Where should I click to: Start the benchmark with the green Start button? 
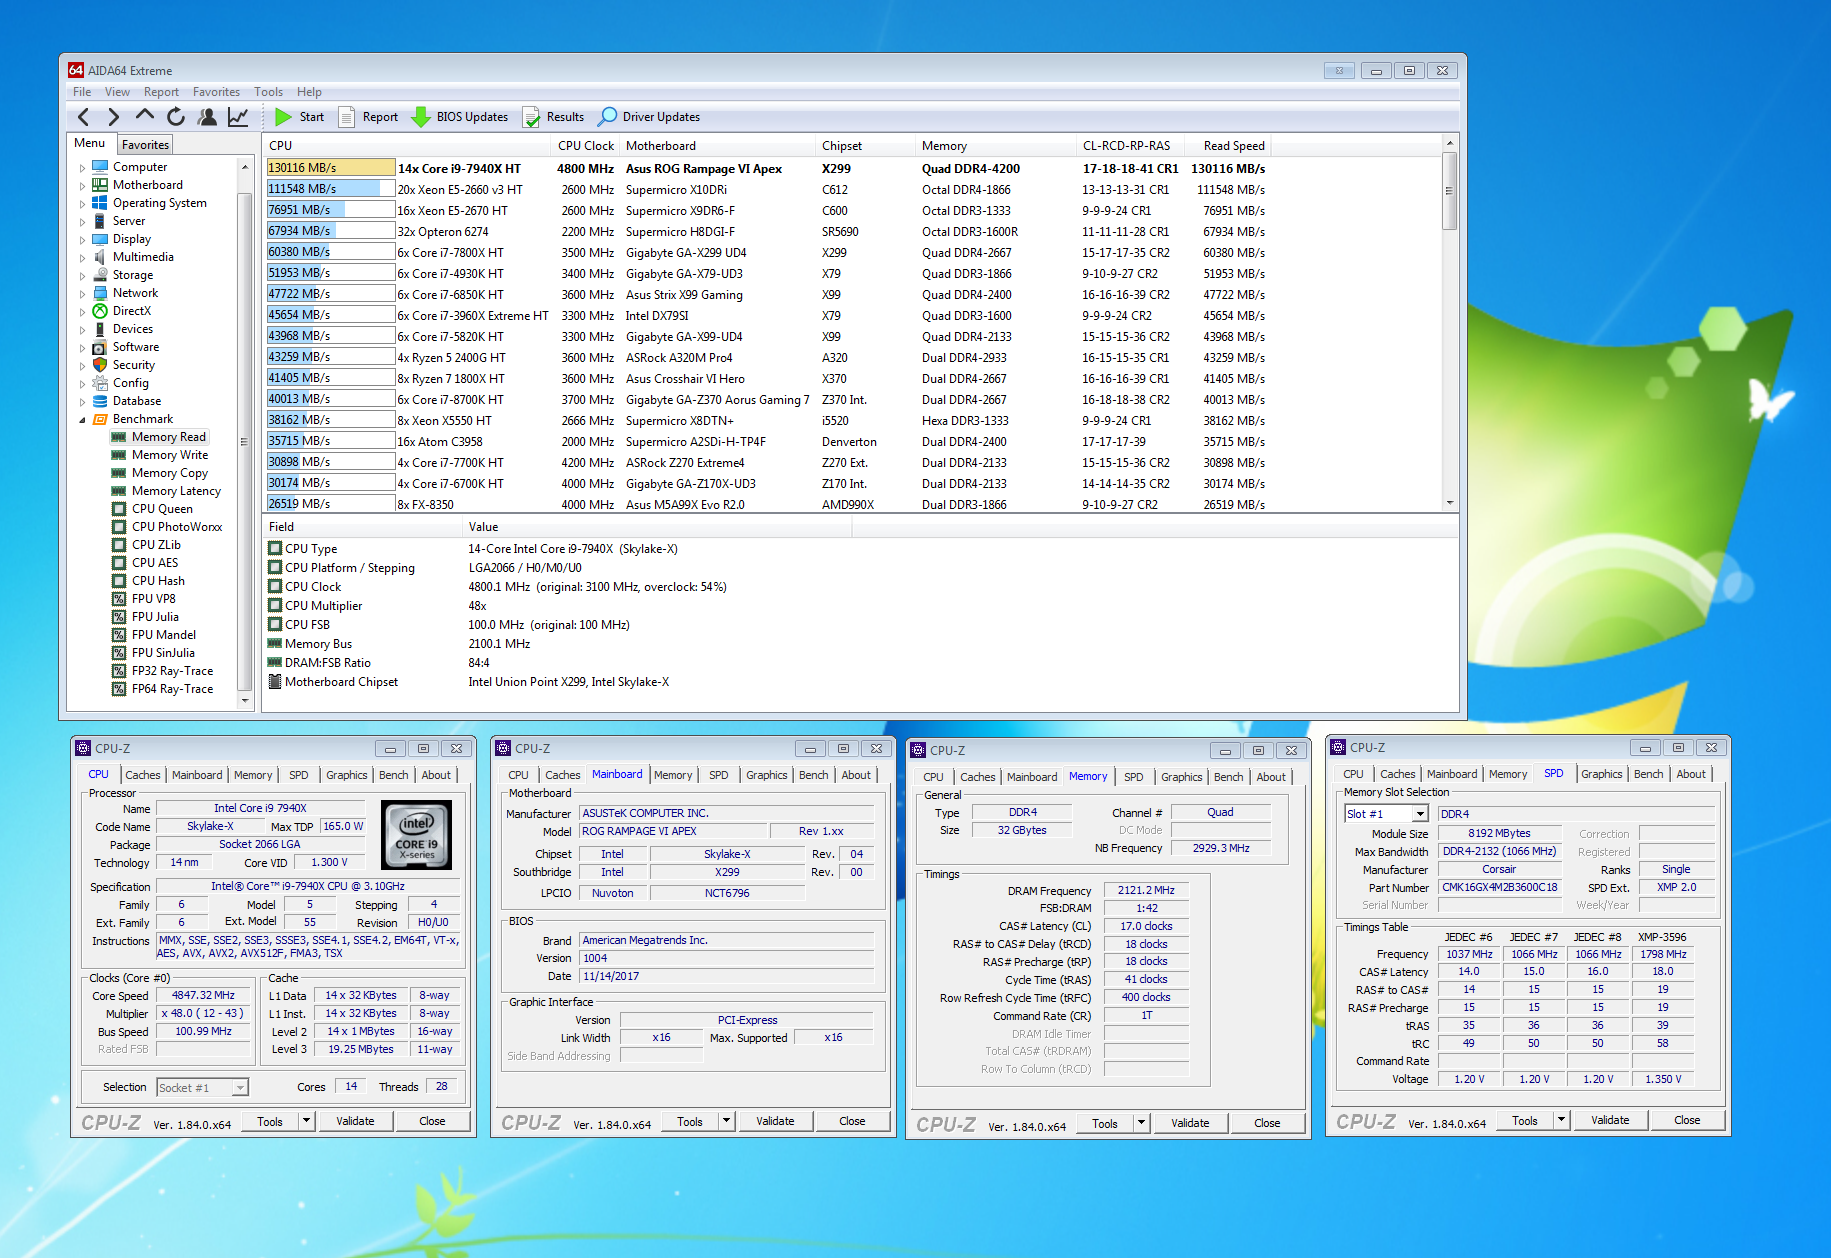click(x=299, y=117)
